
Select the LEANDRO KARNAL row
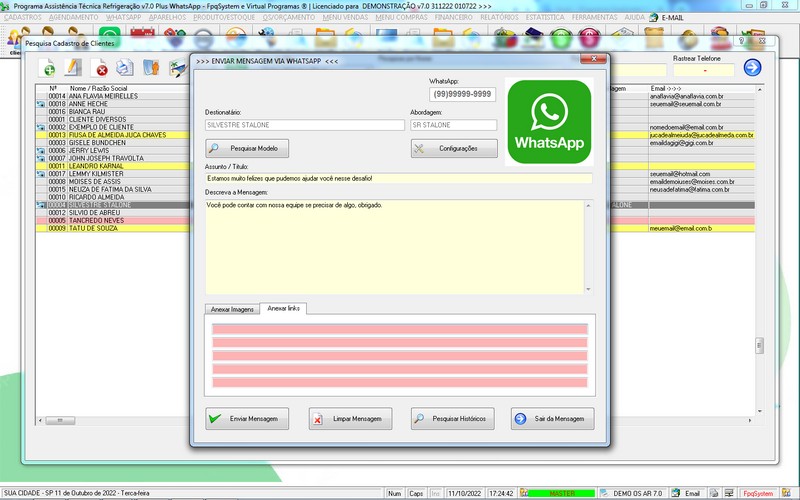pos(112,166)
